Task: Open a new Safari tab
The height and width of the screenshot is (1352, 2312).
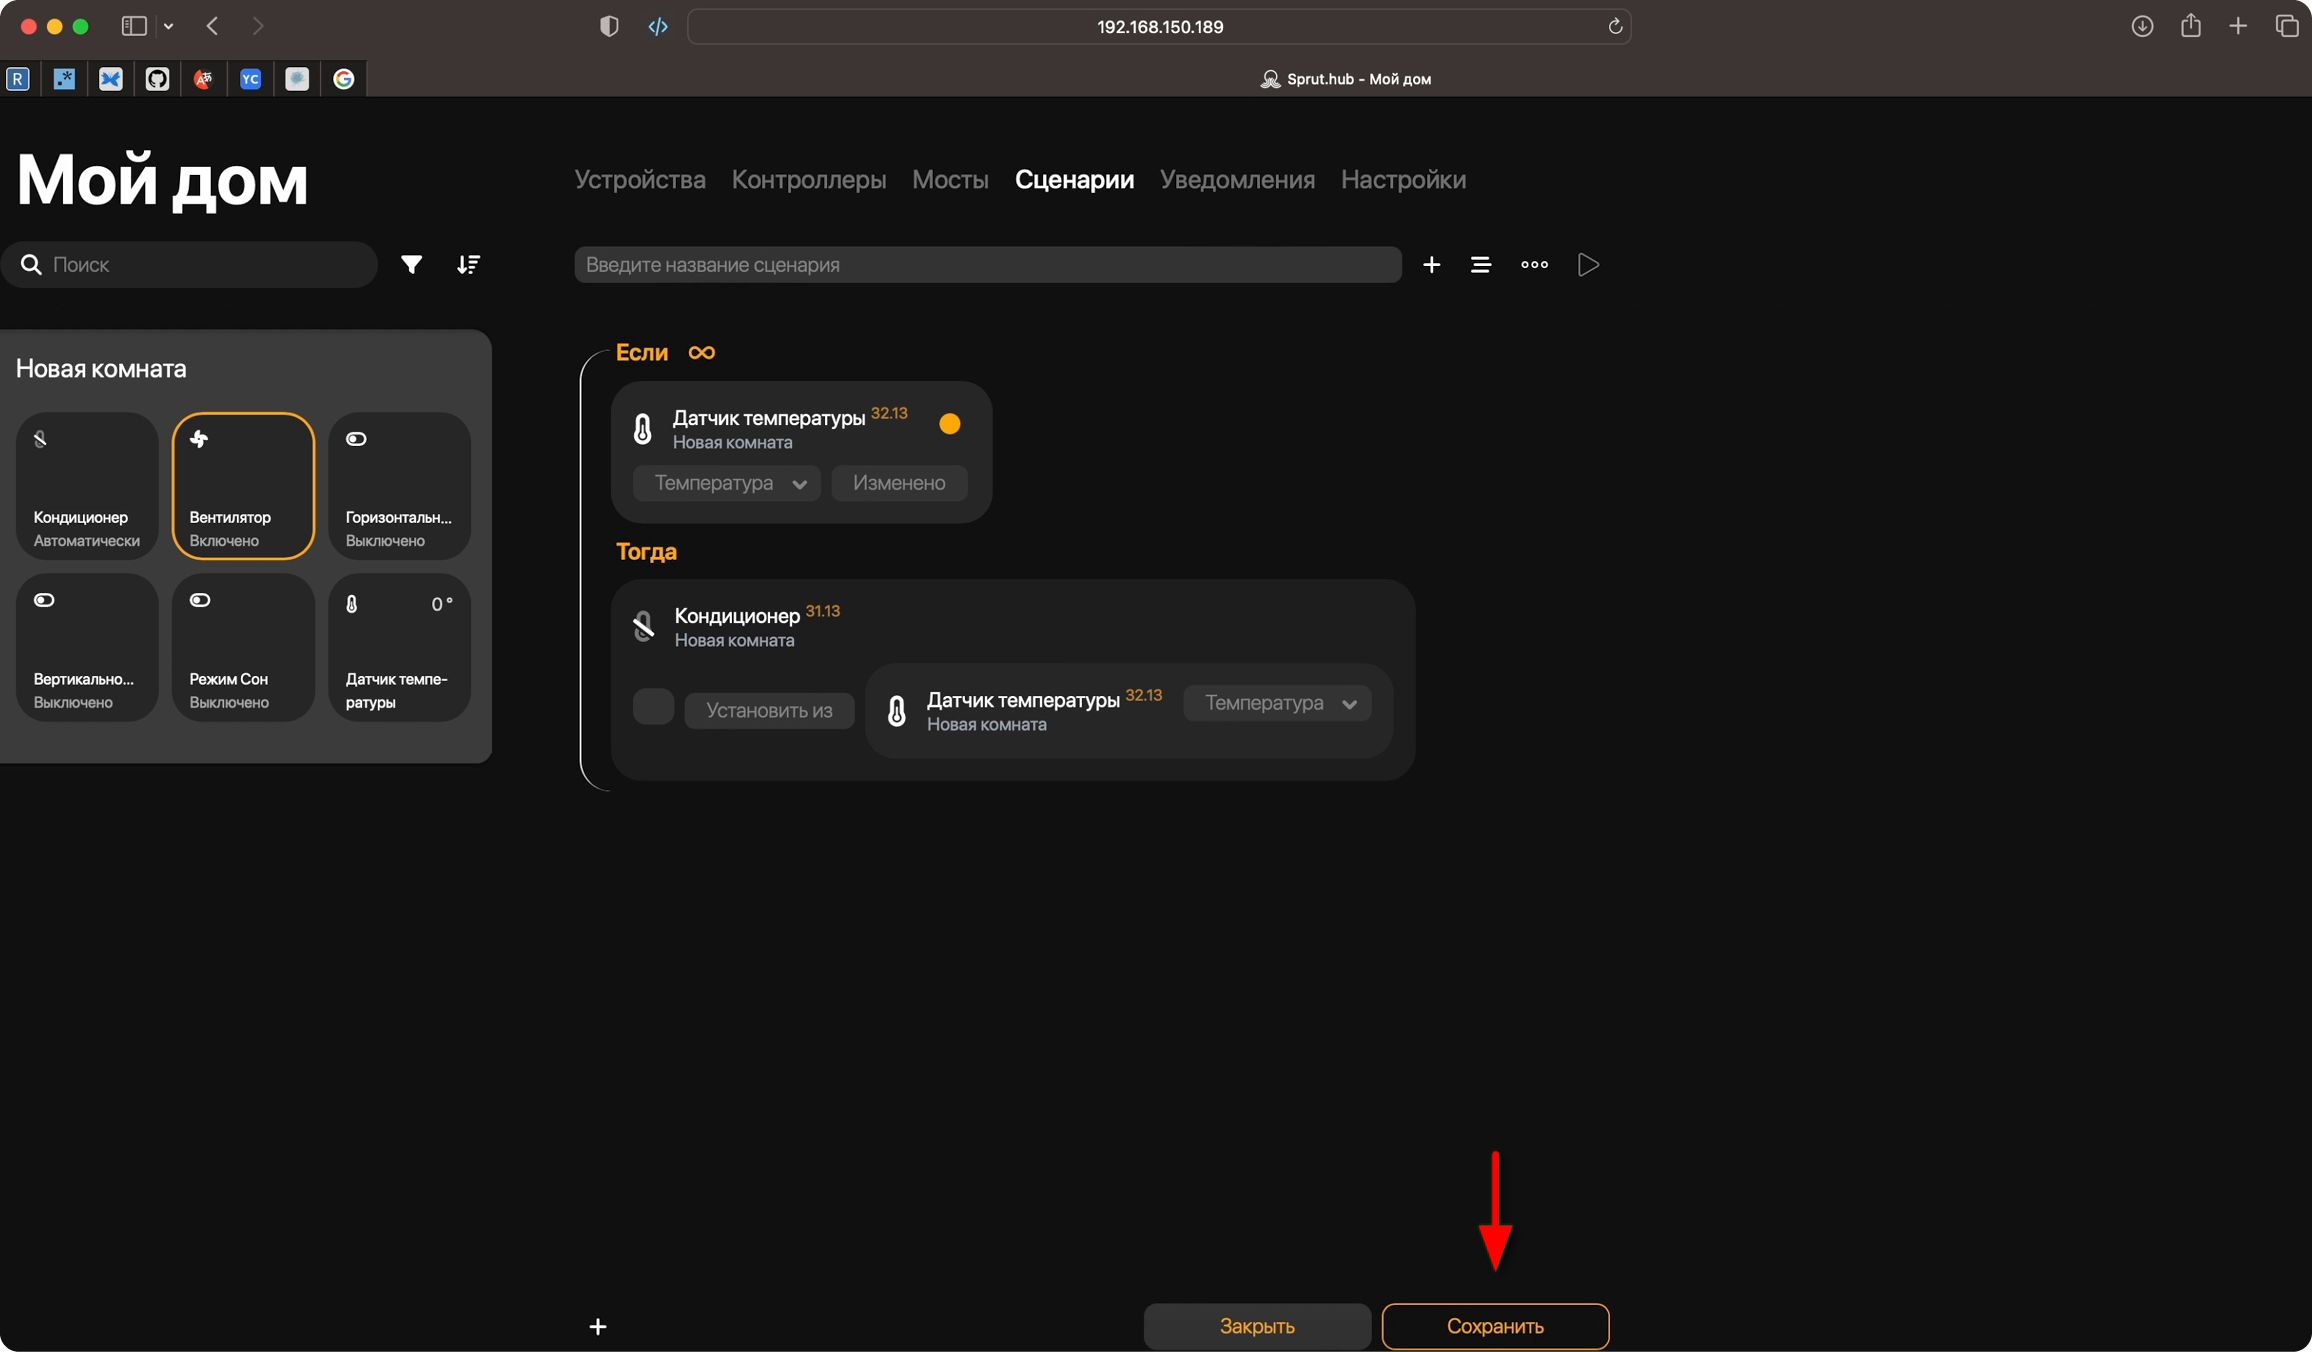Action: [2238, 26]
